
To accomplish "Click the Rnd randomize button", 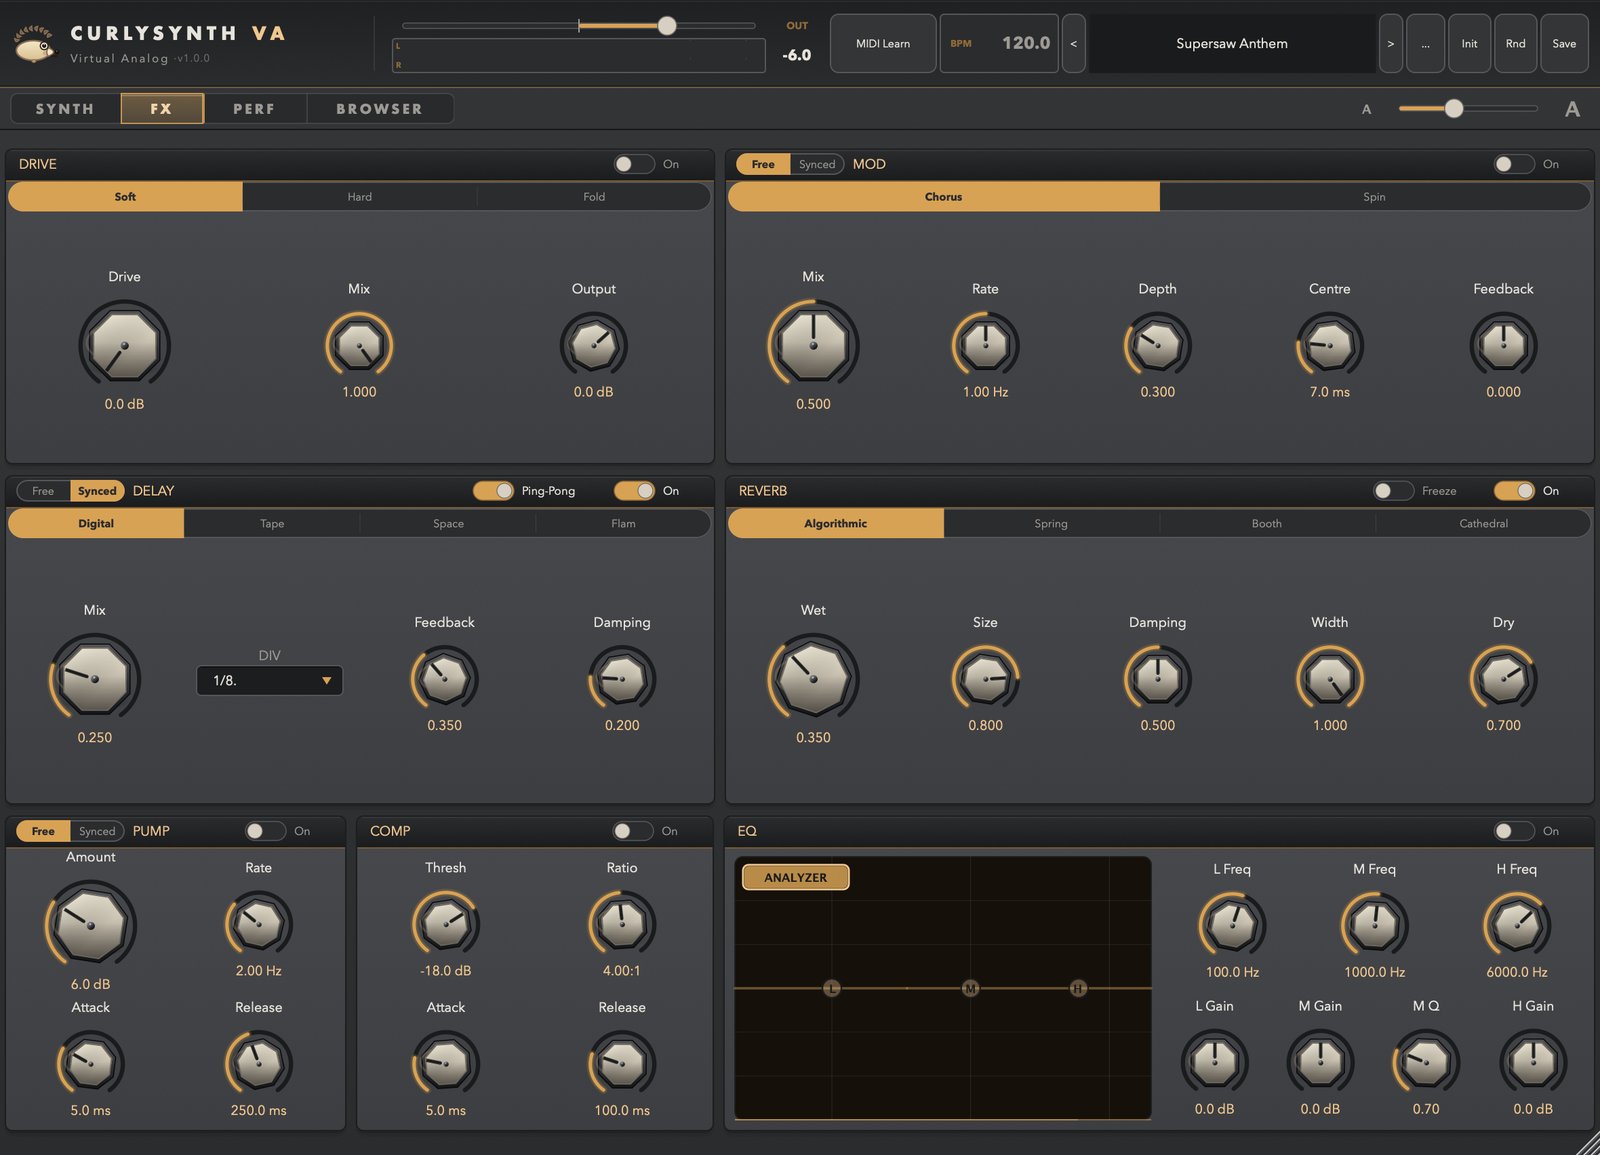I will [x=1515, y=43].
